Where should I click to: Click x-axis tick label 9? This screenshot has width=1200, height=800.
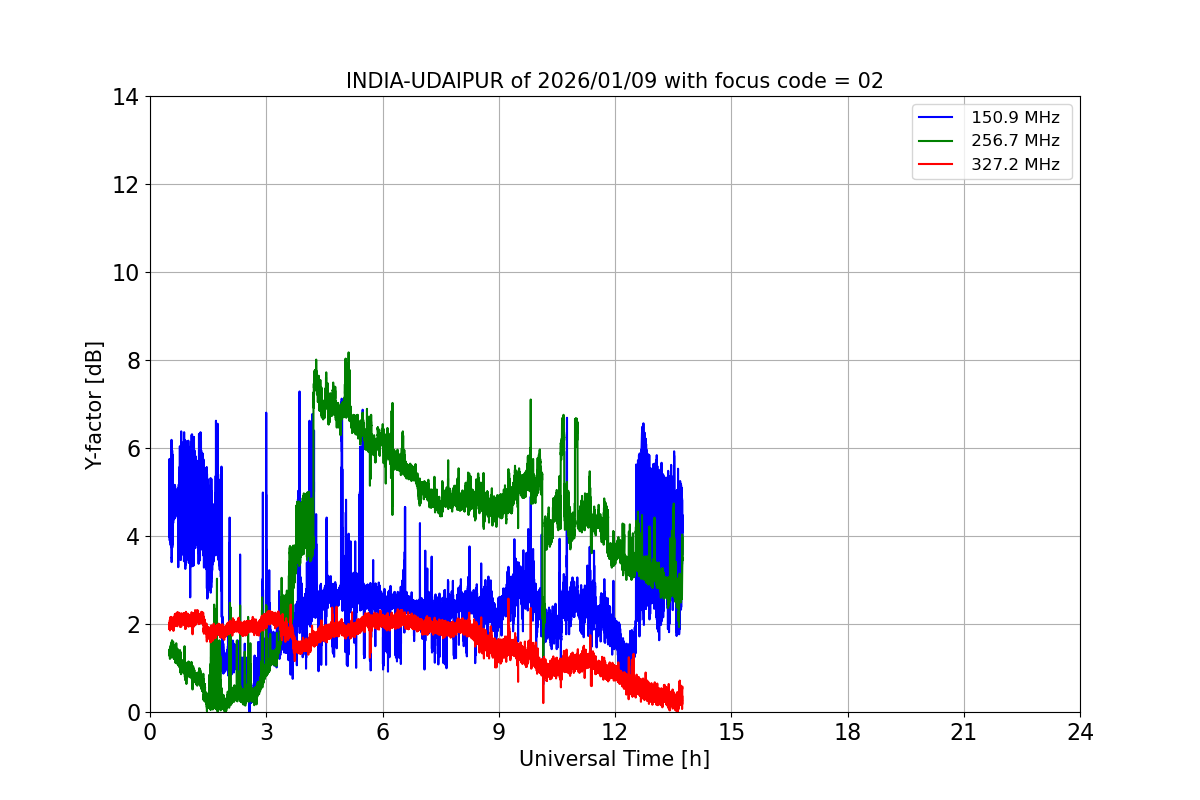(499, 732)
